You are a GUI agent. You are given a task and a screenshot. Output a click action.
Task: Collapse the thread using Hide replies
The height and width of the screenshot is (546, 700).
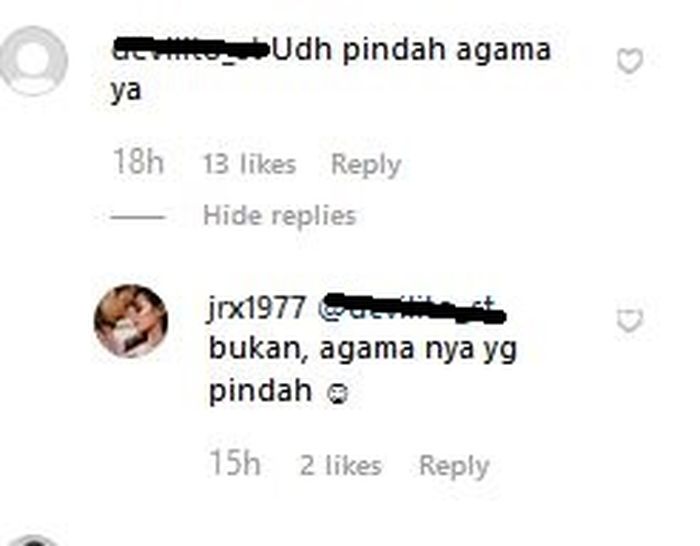(279, 216)
